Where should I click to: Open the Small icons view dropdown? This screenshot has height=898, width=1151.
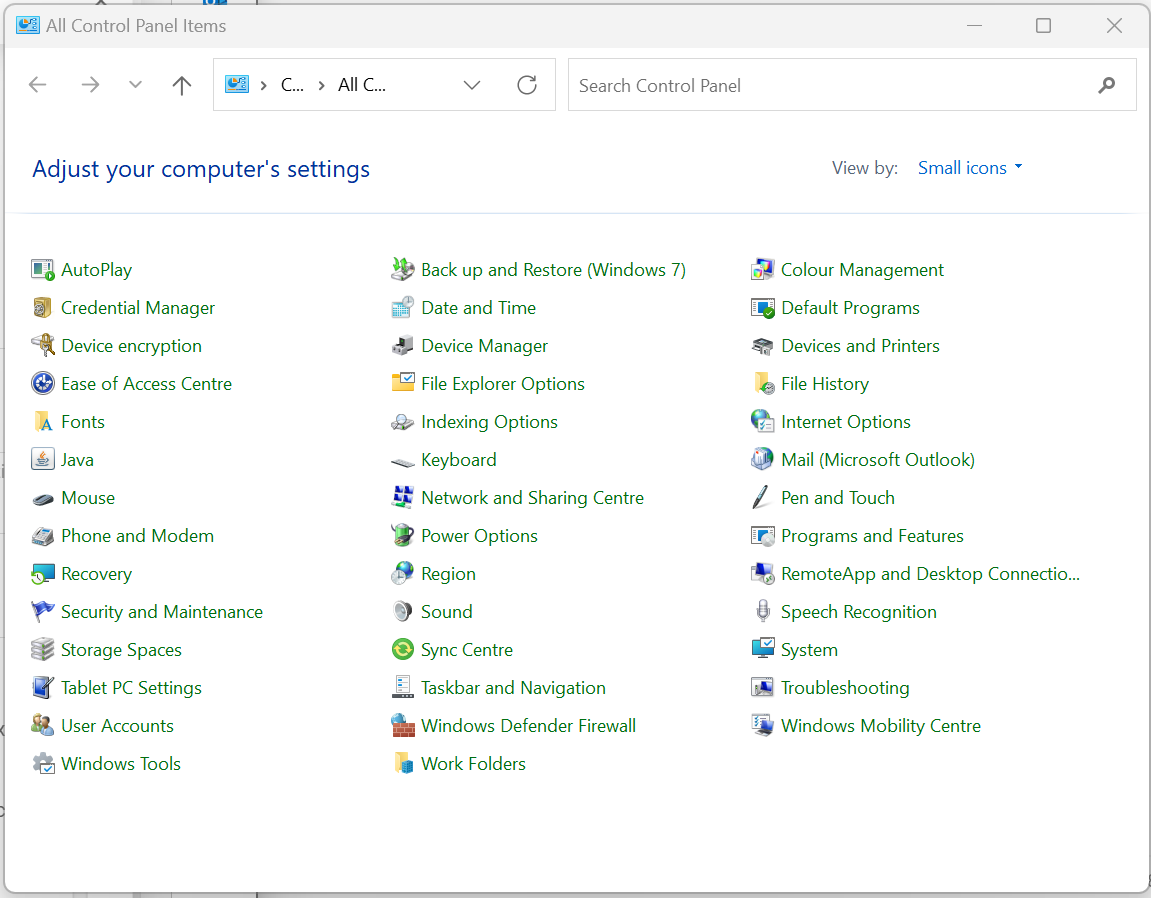click(x=970, y=168)
